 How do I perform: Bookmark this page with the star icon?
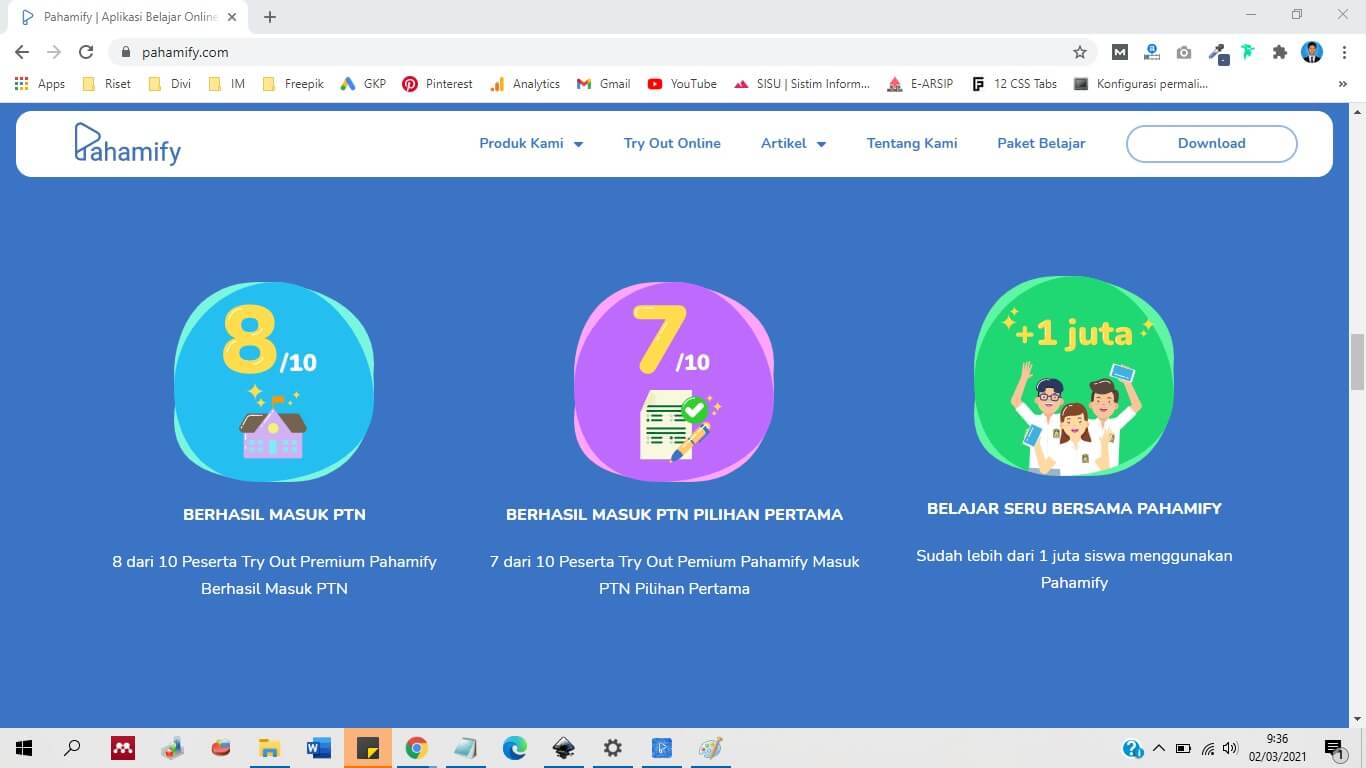pyautogui.click(x=1080, y=52)
